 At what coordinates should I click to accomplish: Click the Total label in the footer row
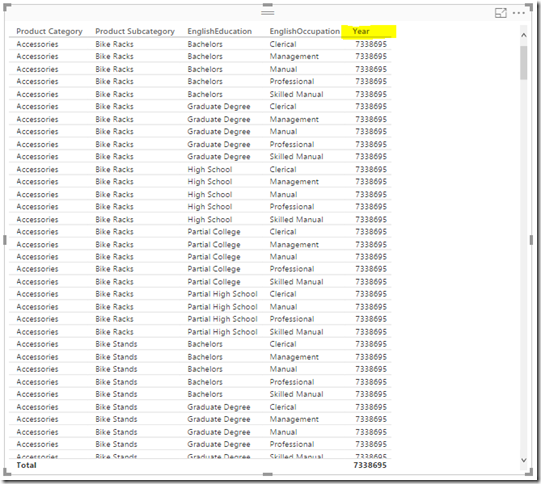click(x=26, y=465)
